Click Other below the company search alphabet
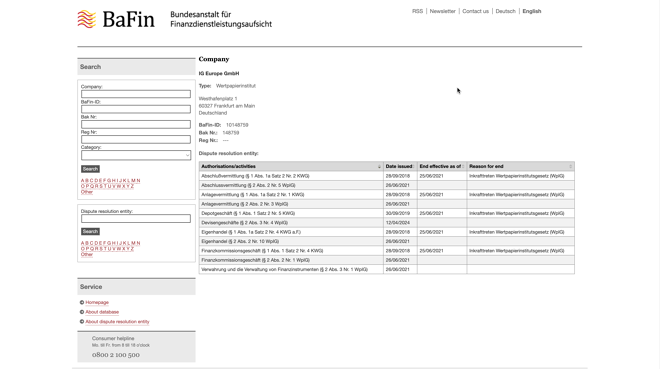 click(87, 192)
